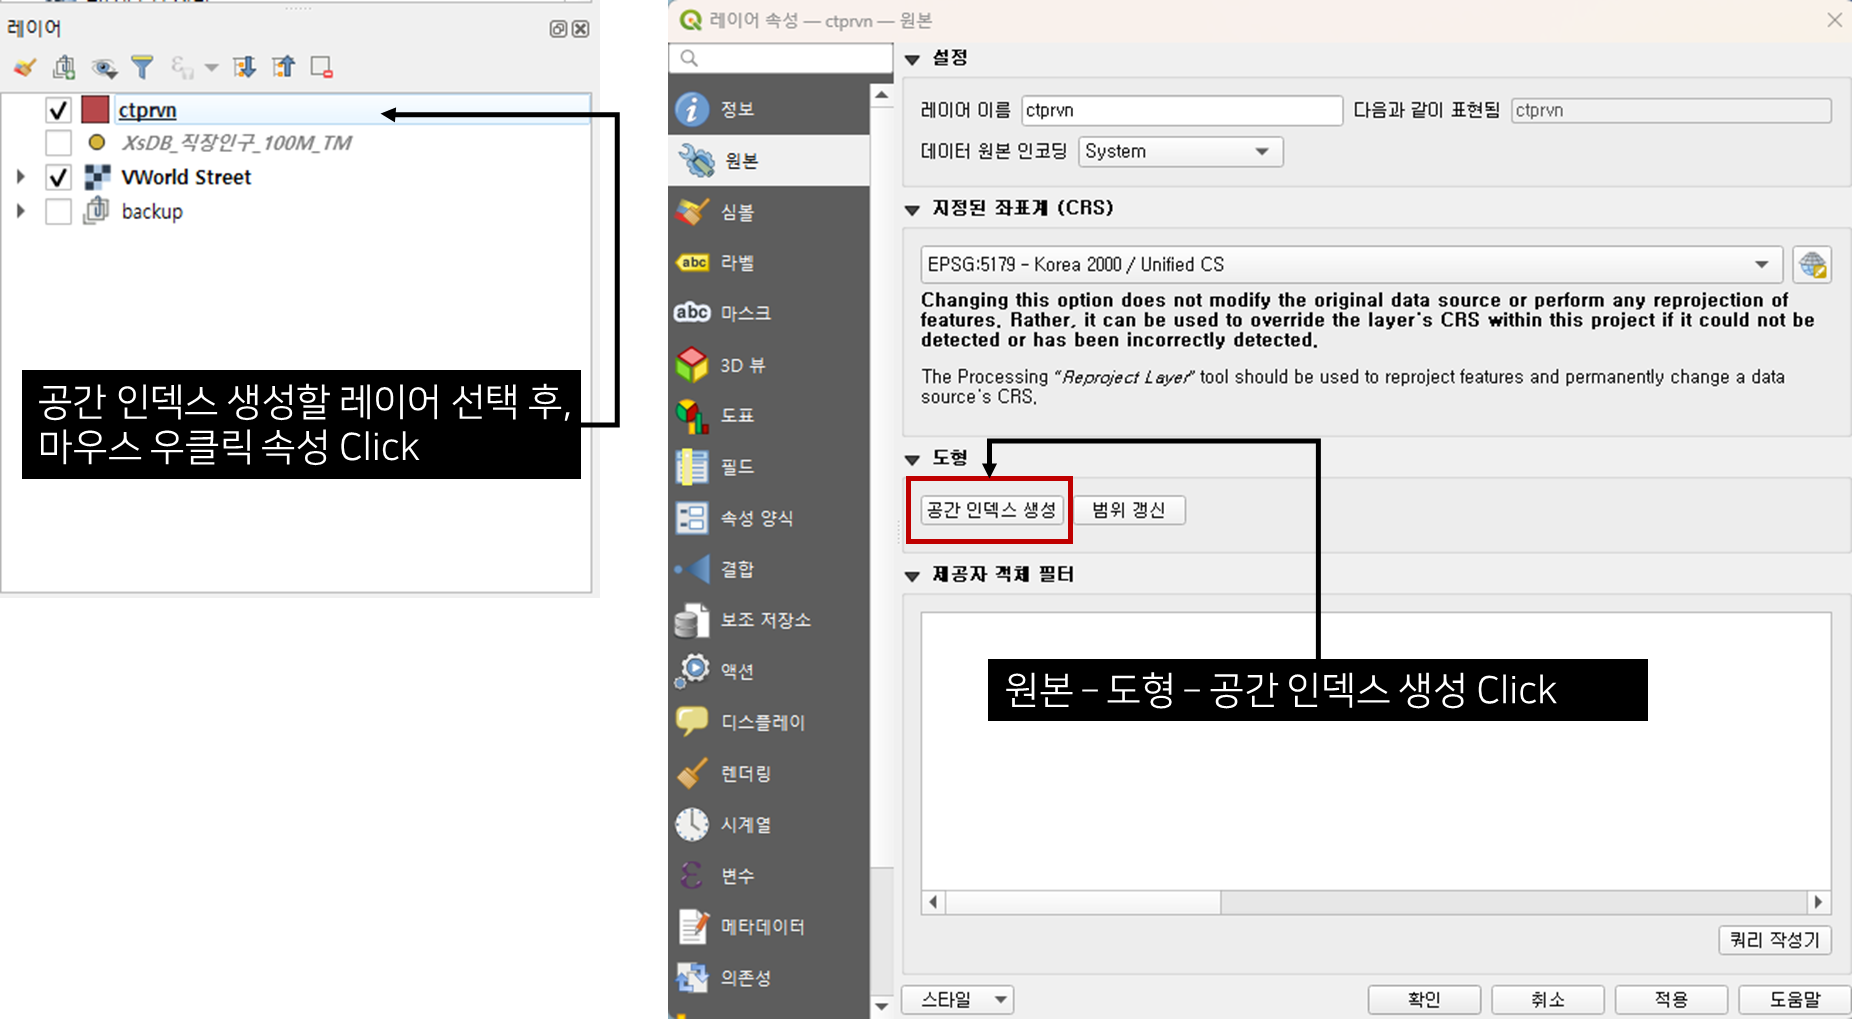Click the 공간 인덱스 생성 button
This screenshot has height=1019, width=1852.
pyautogui.click(x=991, y=510)
